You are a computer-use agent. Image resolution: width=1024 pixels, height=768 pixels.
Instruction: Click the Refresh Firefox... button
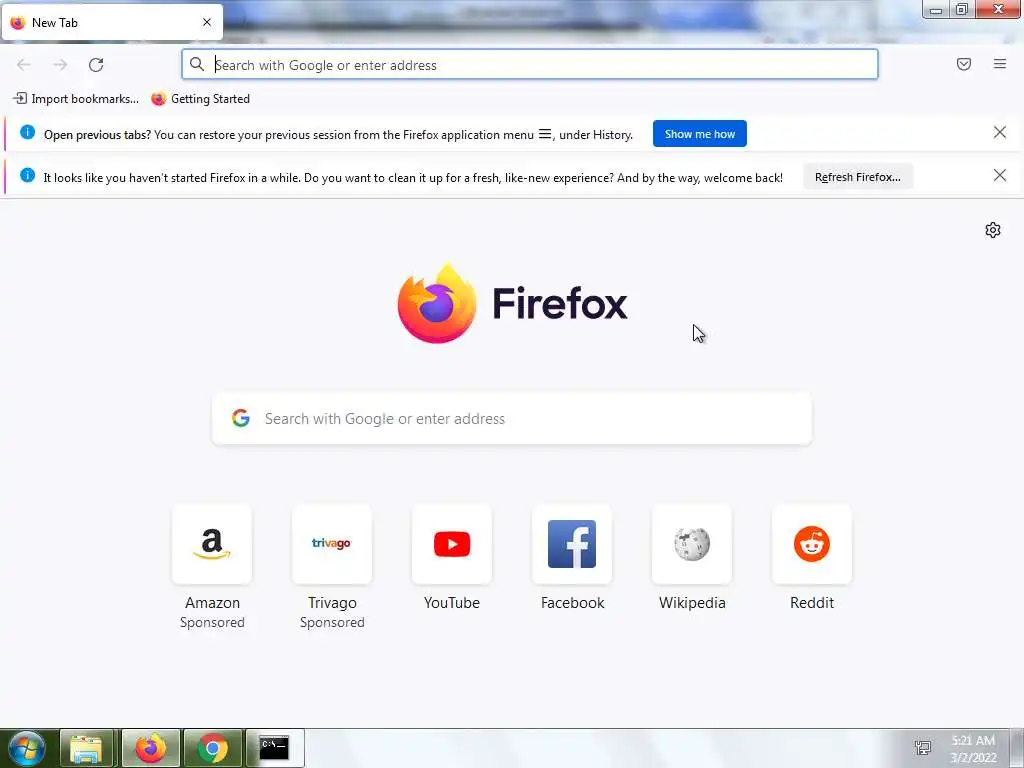click(857, 177)
